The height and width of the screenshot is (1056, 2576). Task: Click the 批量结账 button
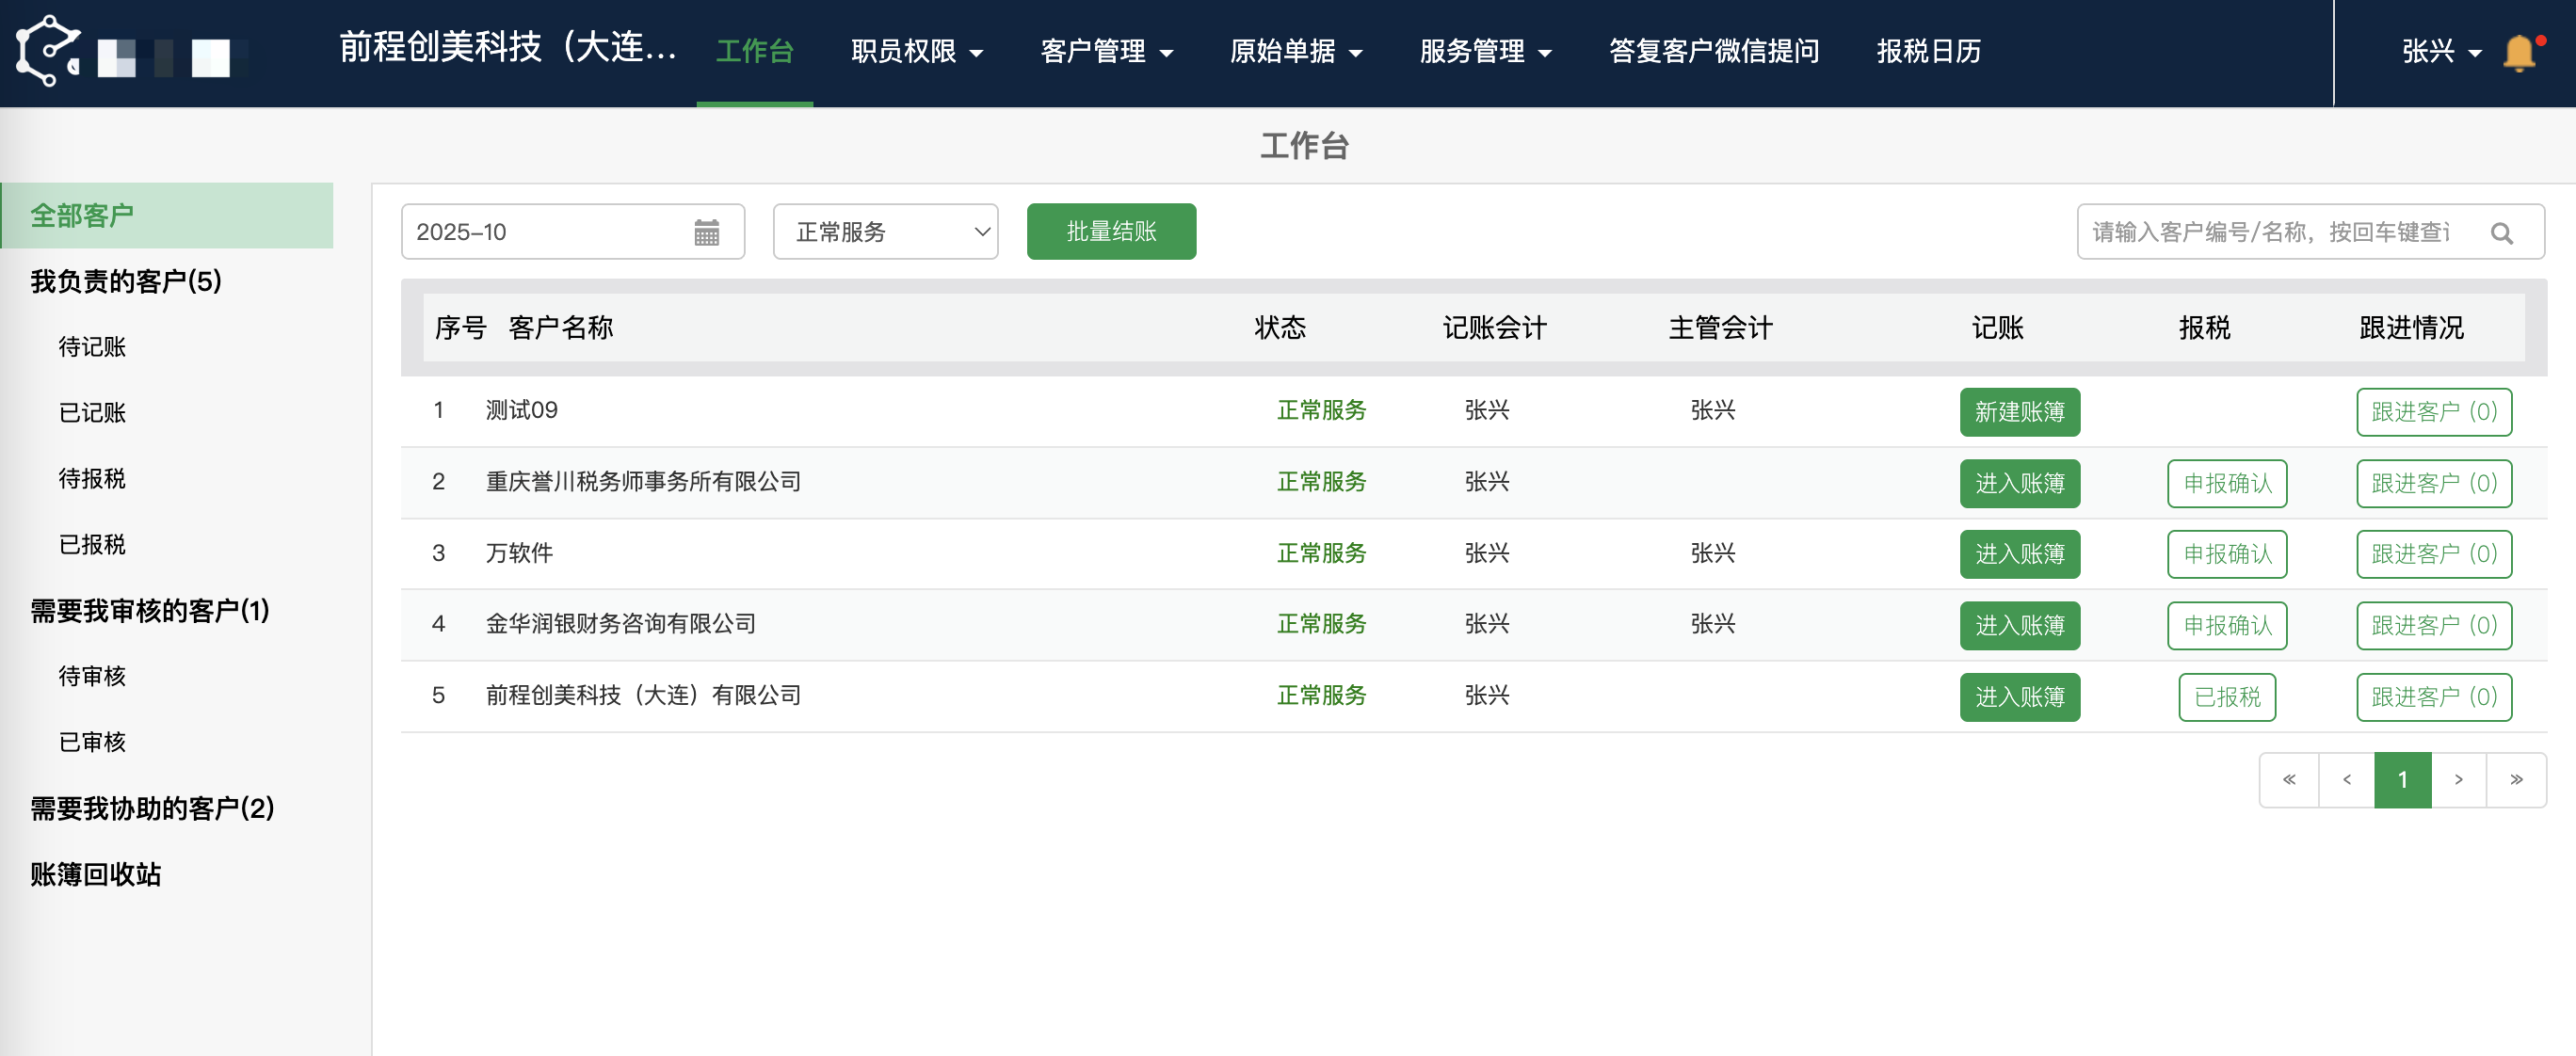pyautogui.click(x=1110, y=232)
